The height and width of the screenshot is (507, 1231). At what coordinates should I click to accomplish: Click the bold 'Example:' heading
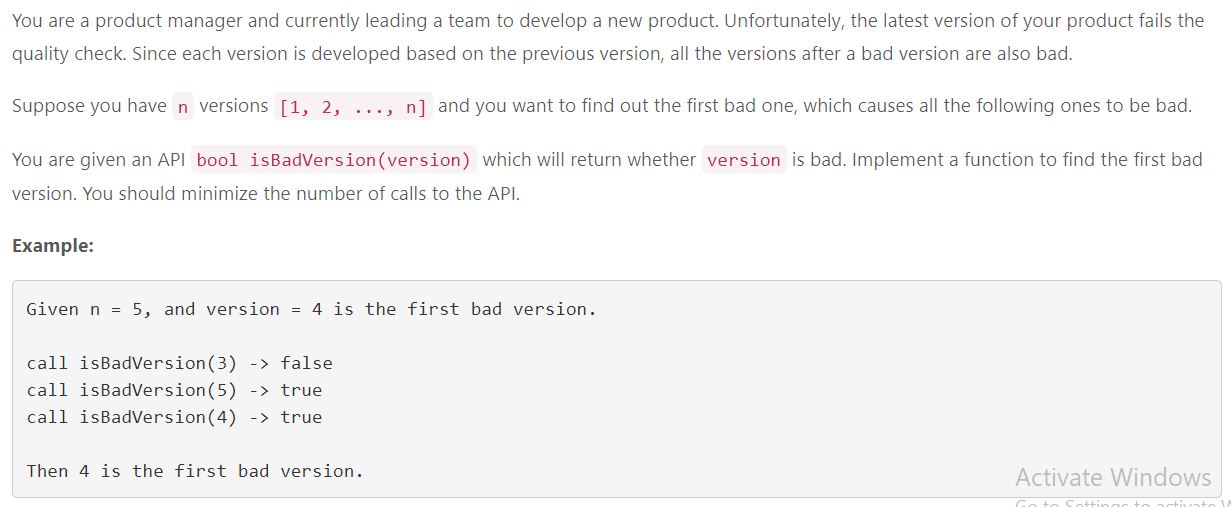(53, 246)
